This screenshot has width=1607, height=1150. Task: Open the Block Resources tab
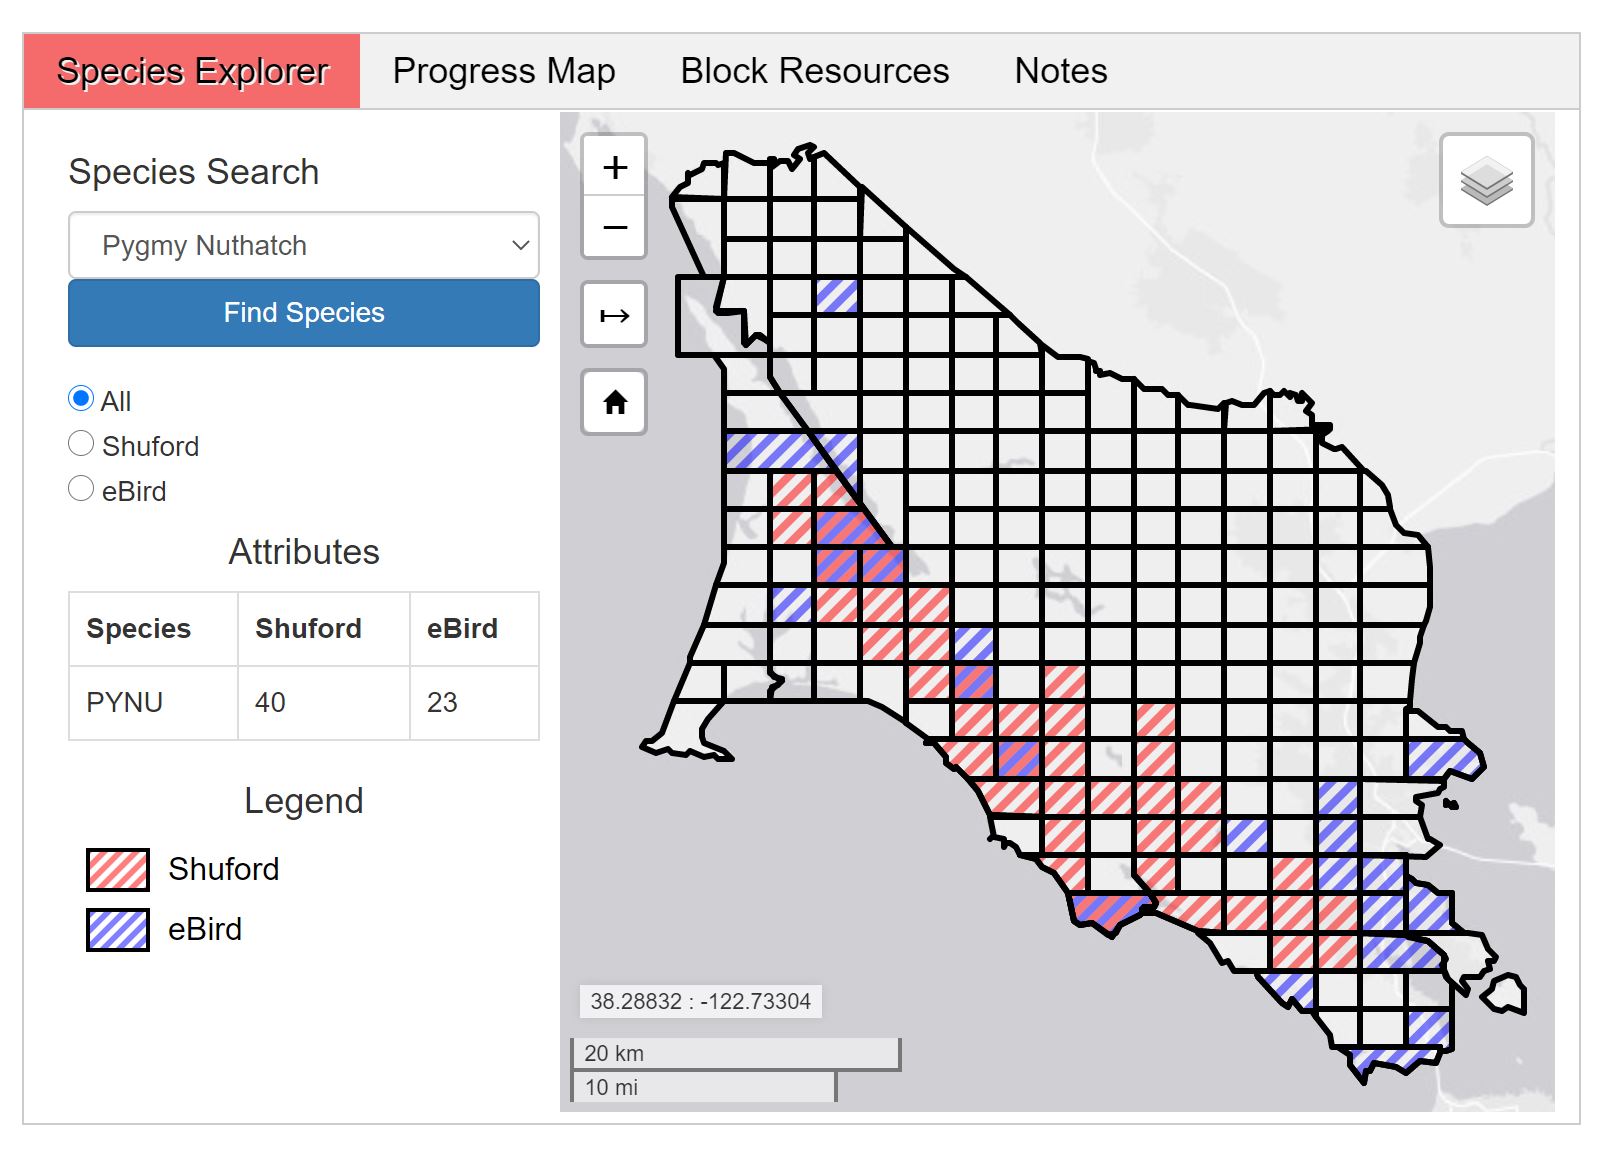(x=814, y=71)
